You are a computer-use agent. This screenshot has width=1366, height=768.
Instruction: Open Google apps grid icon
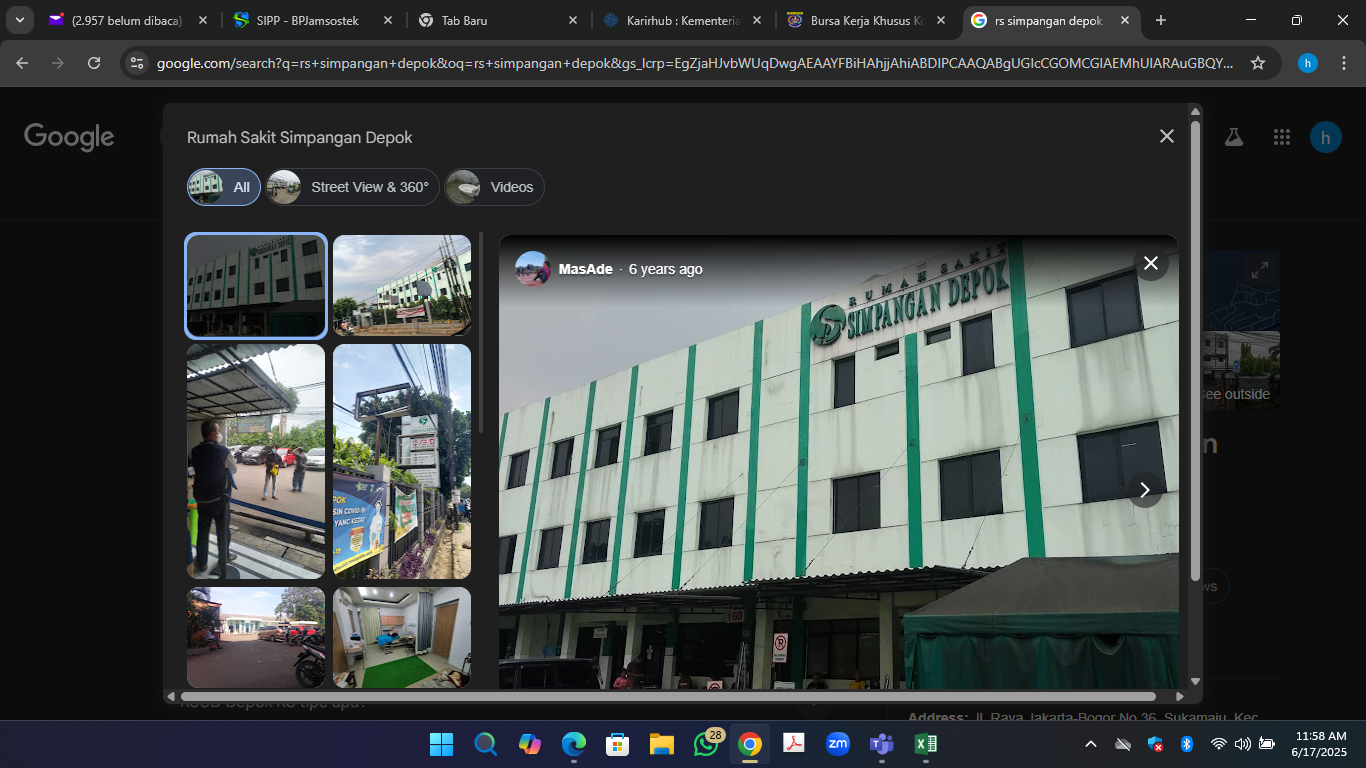pyautogui.click(x=1282, y=137)
